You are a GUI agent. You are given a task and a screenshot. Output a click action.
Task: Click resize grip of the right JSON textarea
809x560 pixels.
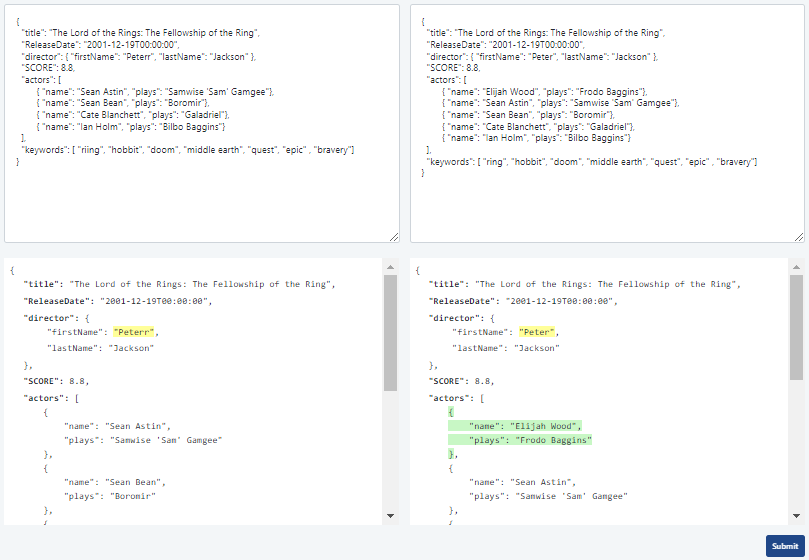798,236
